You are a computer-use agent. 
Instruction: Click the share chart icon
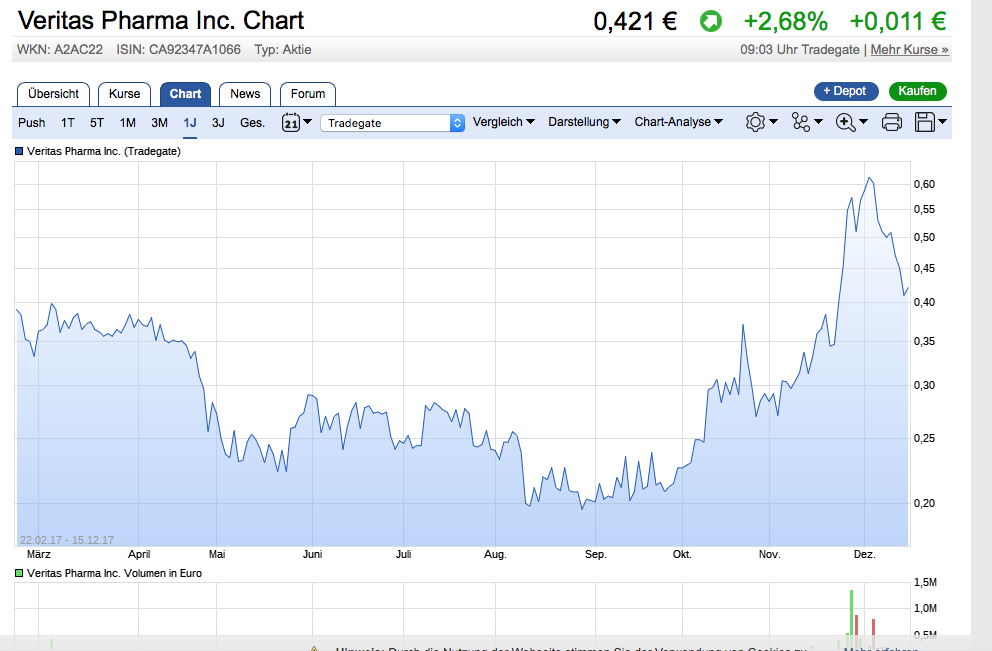(803, 121)
